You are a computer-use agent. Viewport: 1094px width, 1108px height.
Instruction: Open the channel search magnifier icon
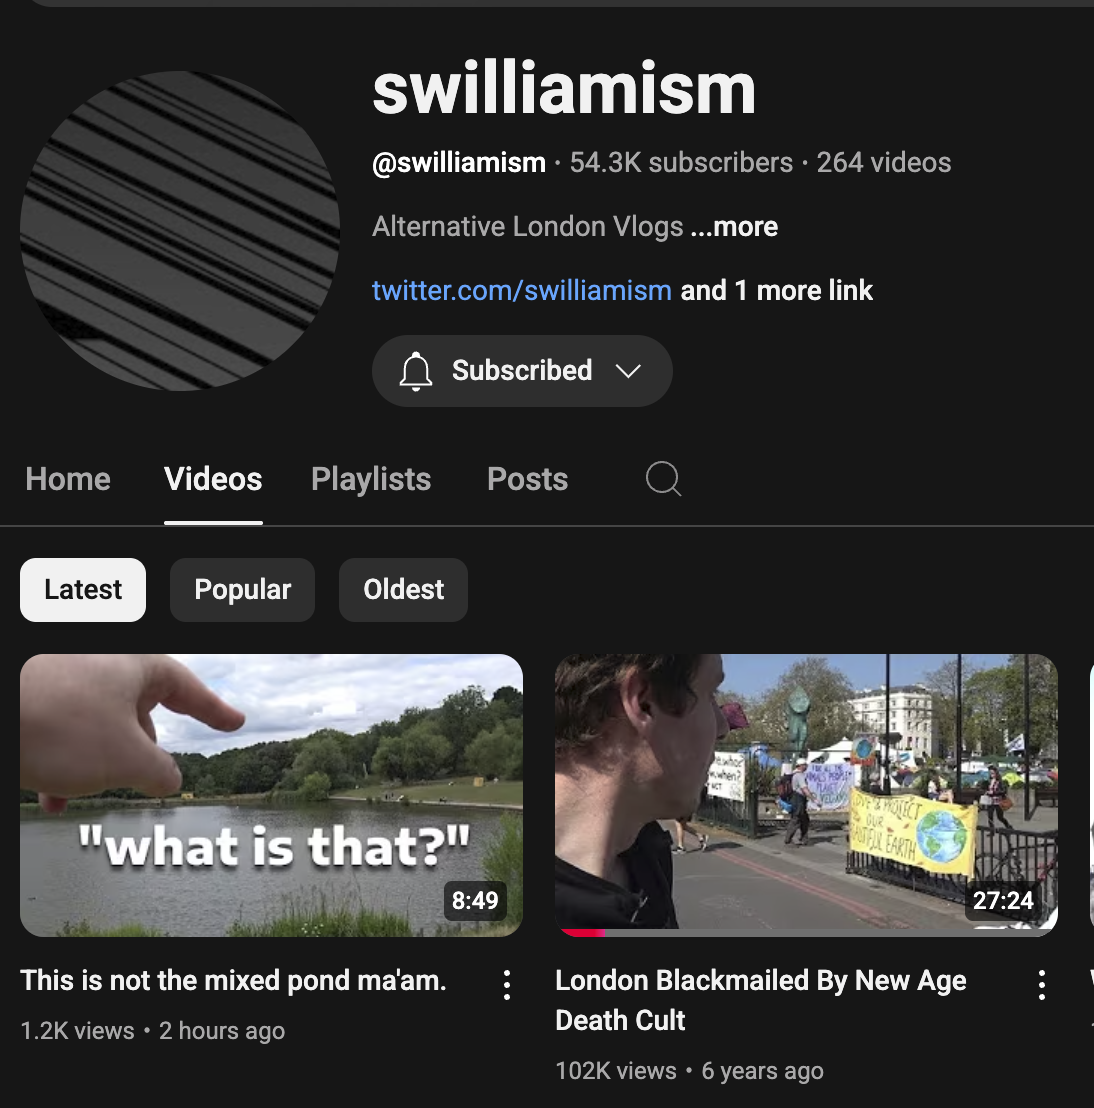coord(663,479)
